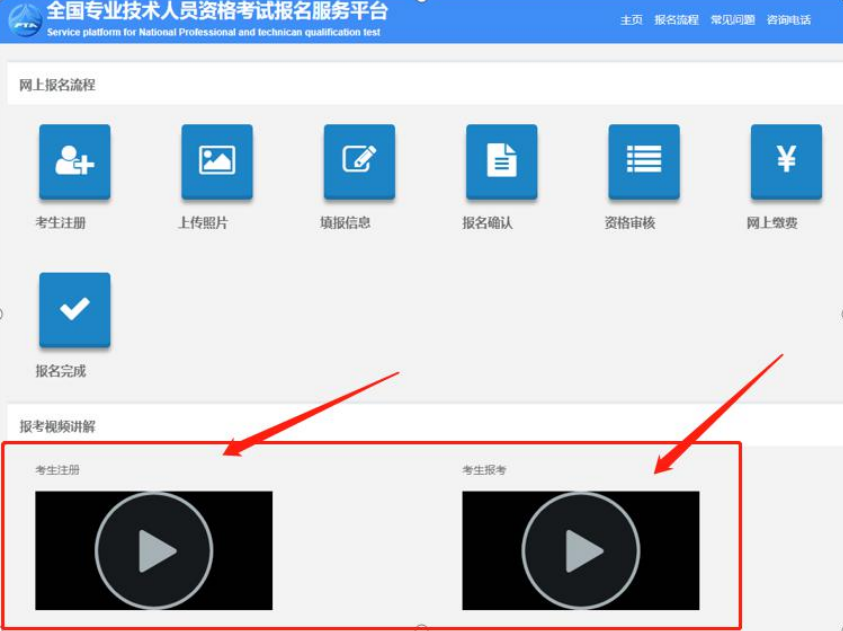Open the 填报信息 form-filling icon

359,161
